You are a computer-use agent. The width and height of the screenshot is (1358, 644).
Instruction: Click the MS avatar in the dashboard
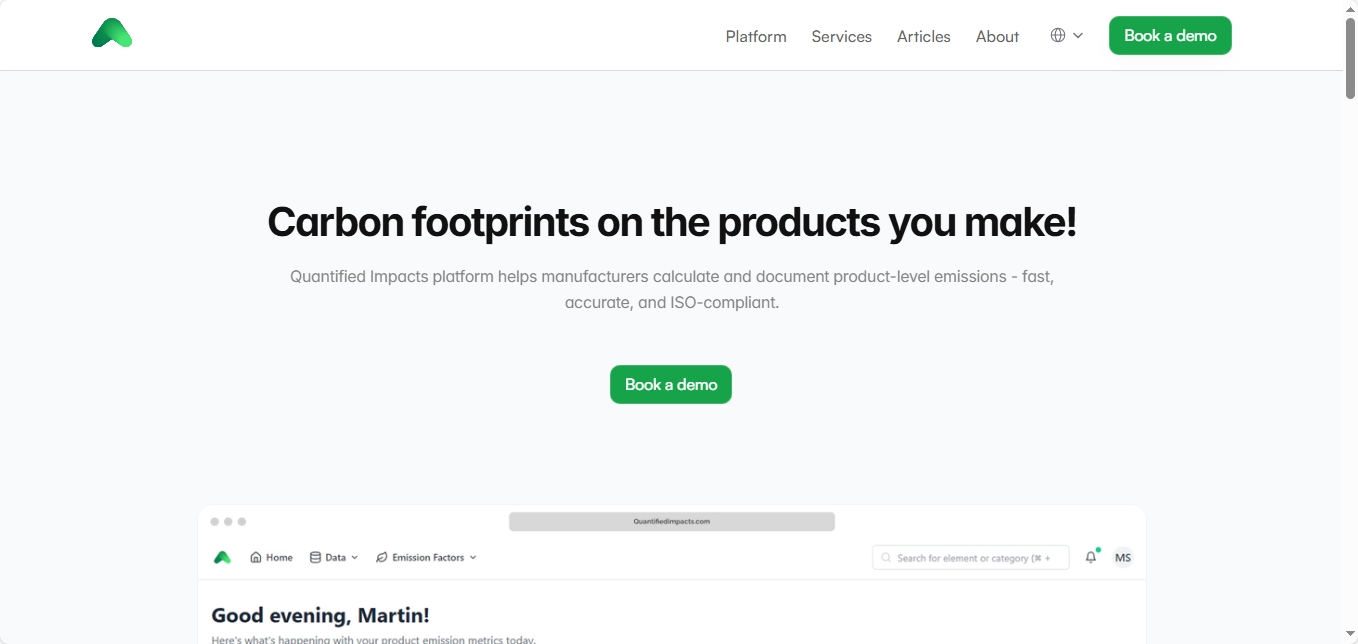(1122, 557)
